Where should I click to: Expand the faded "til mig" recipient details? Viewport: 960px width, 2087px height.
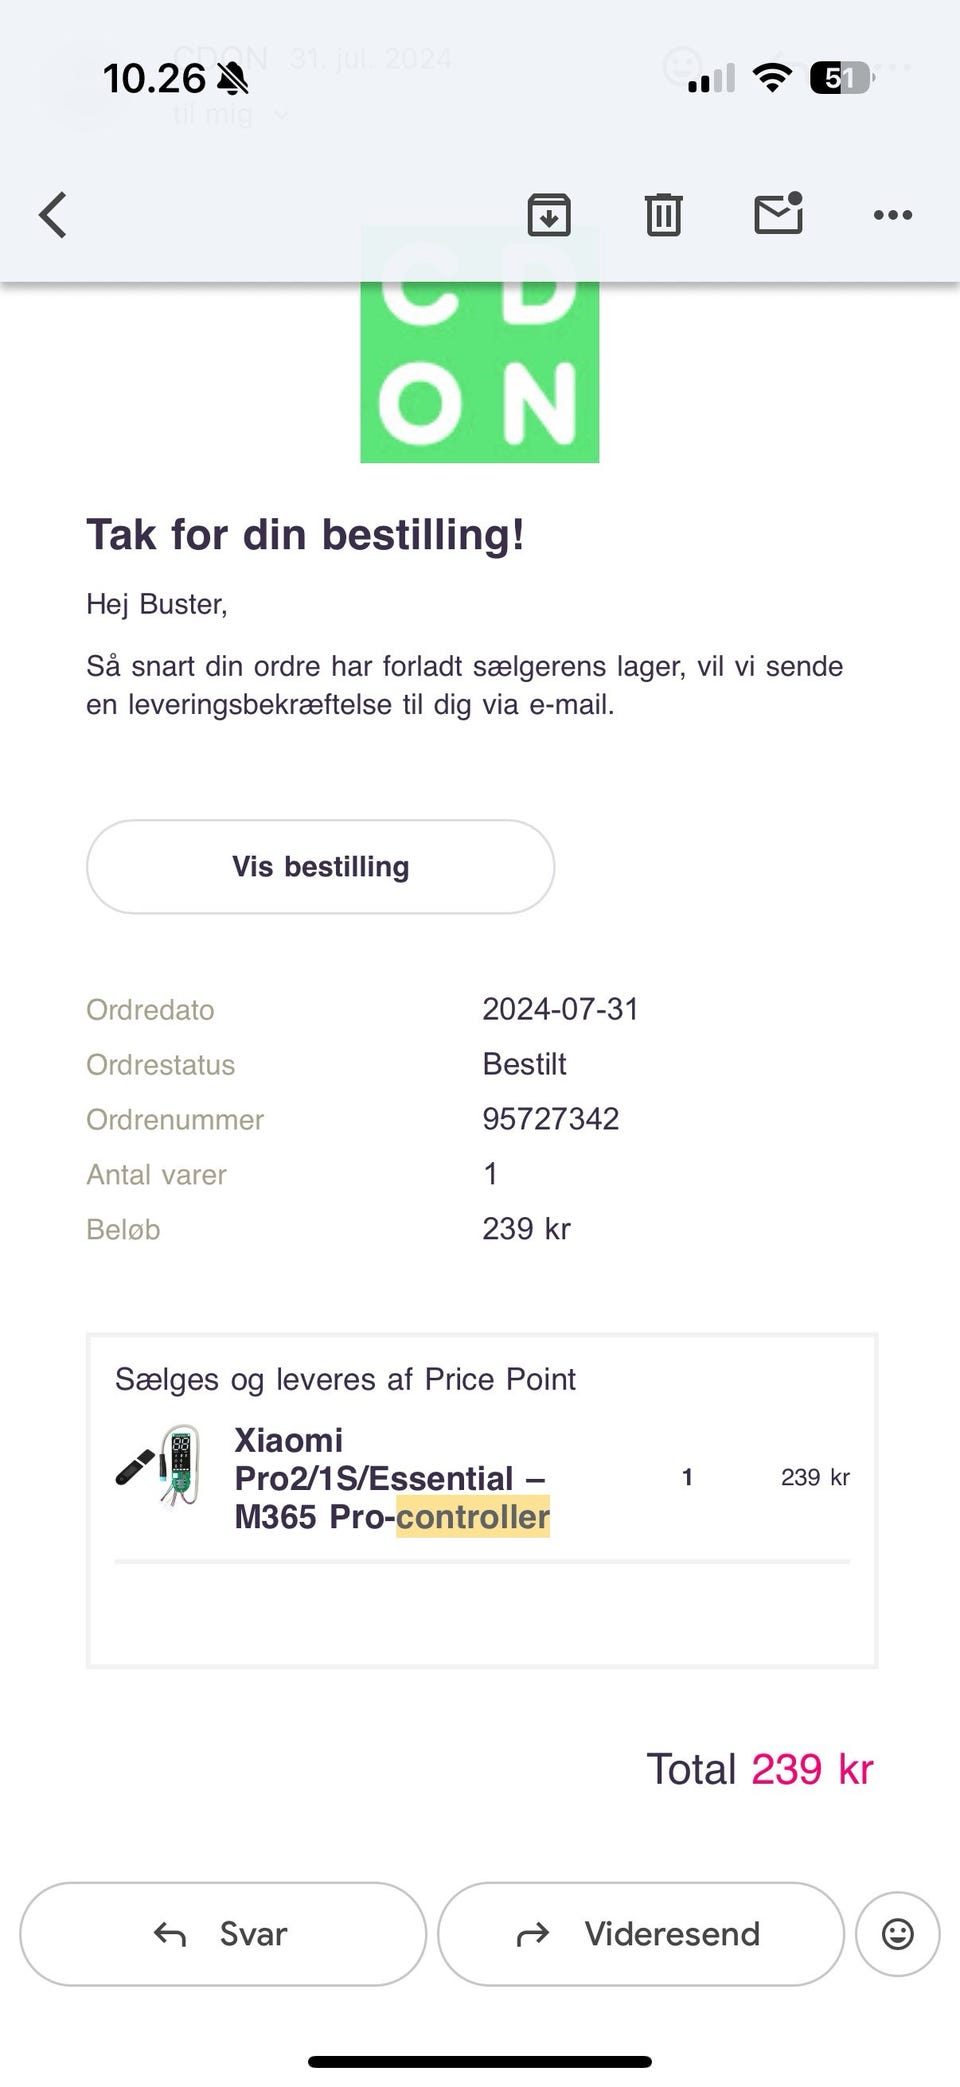point(229,115)
